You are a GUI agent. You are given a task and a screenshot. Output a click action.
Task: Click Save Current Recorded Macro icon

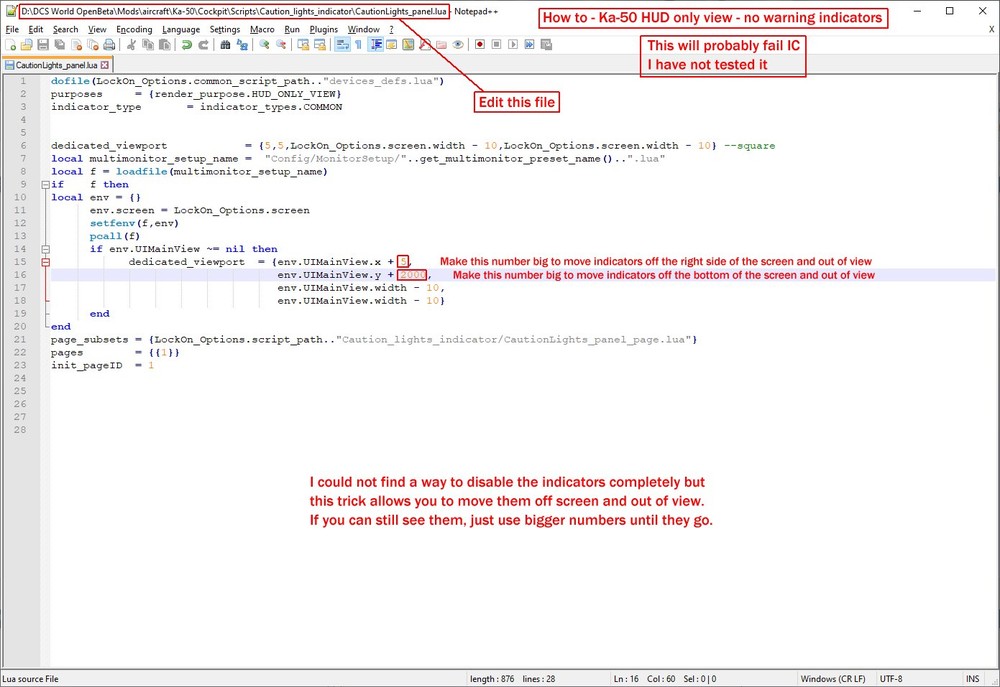547,45
